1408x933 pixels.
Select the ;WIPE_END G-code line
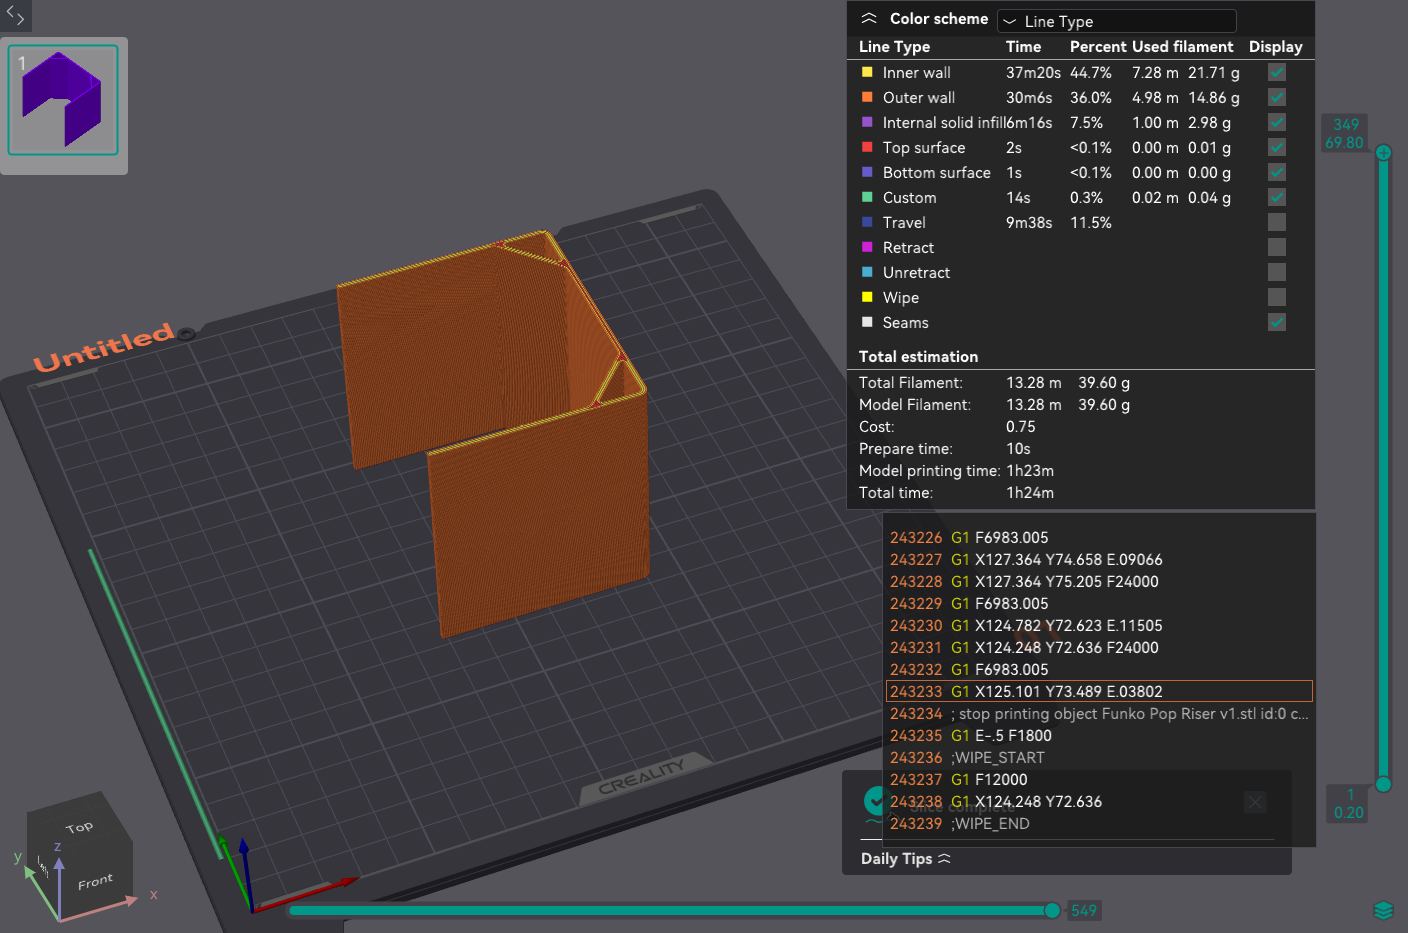click(x=1099, y=824)
